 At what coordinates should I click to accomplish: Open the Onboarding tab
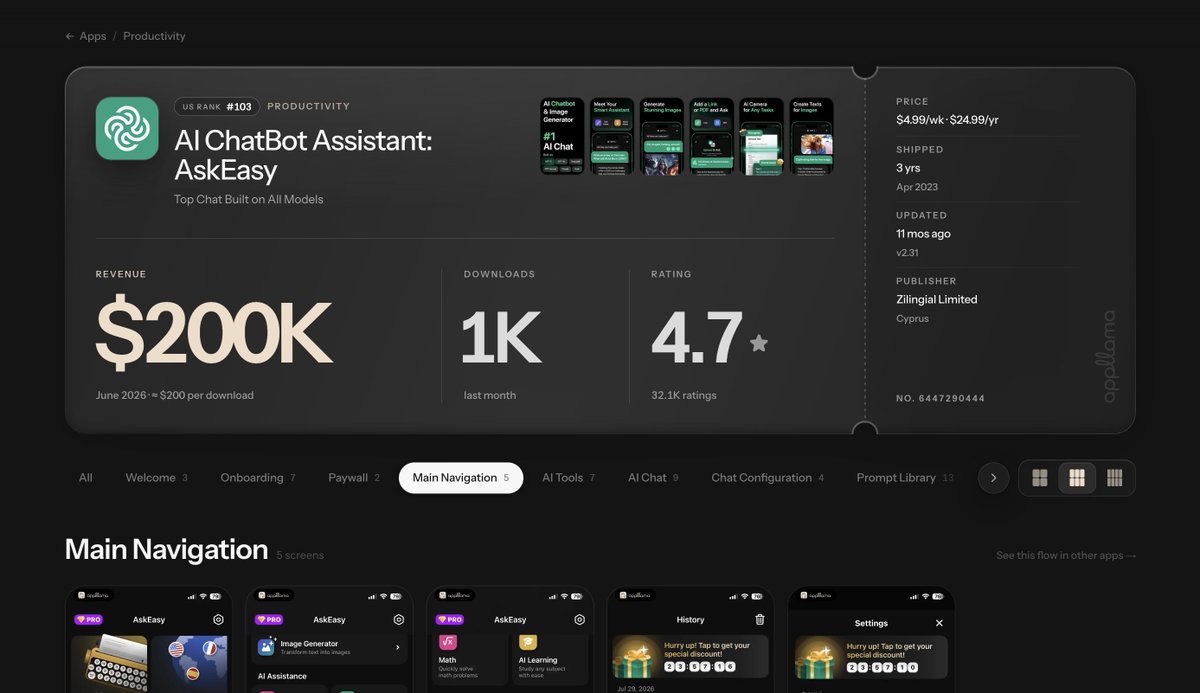pyautogui.click(x=258, y=478)
